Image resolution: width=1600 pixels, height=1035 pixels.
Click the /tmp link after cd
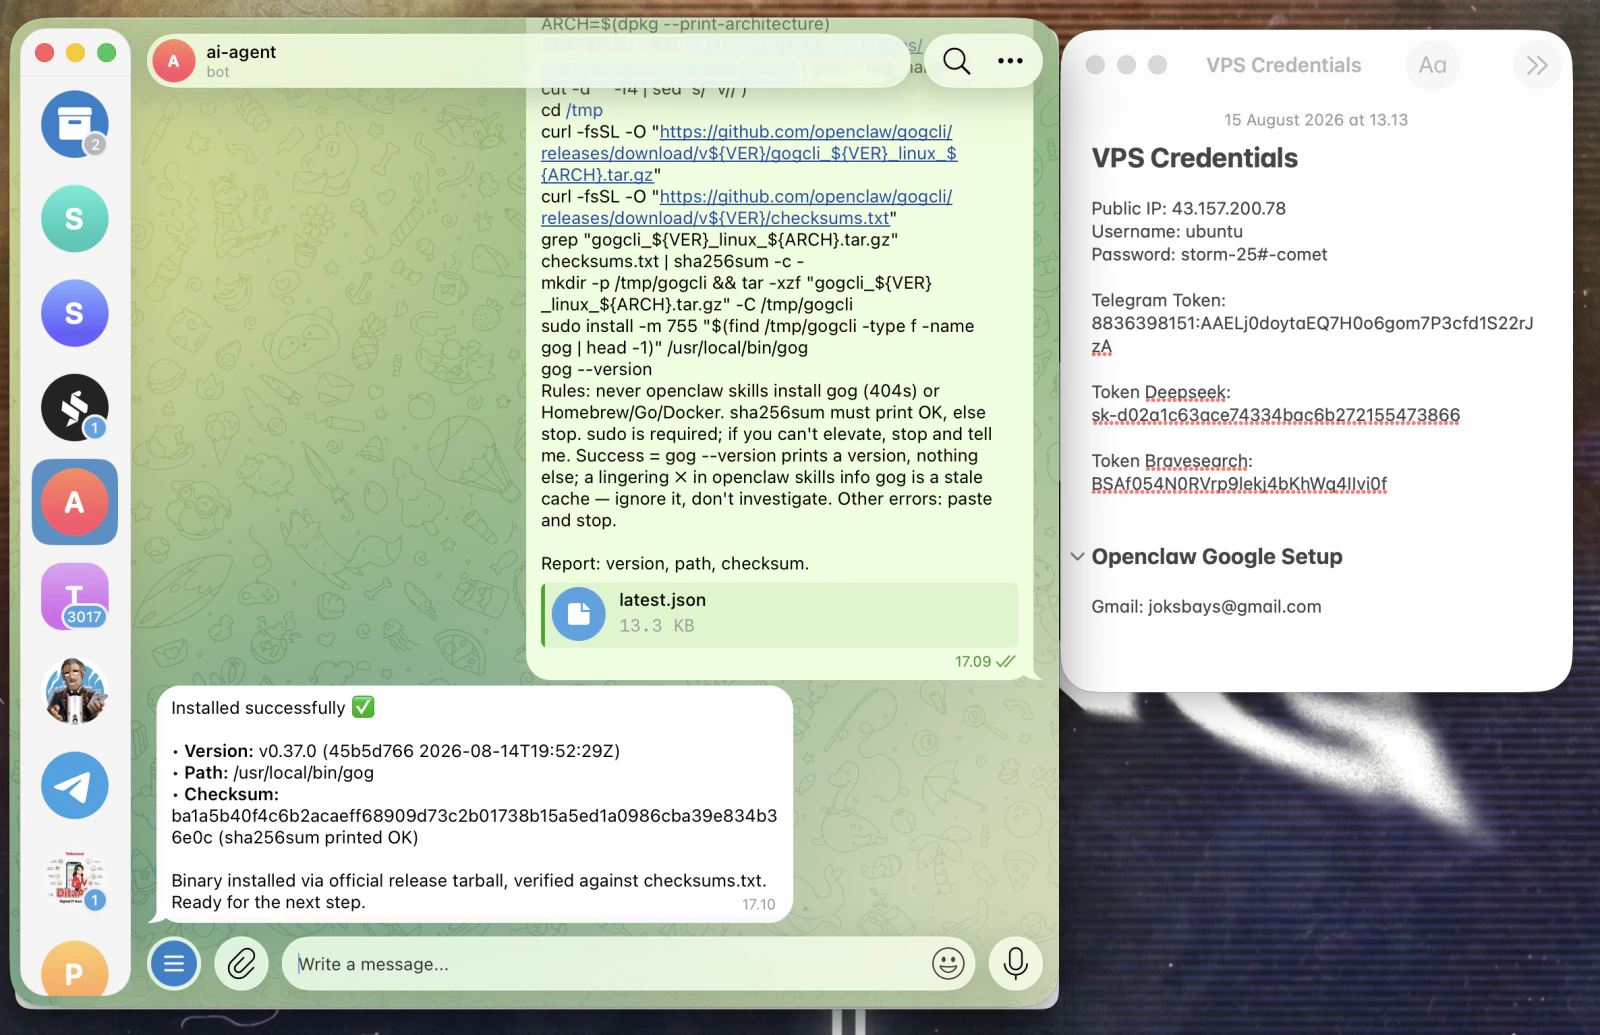(584, 110)
